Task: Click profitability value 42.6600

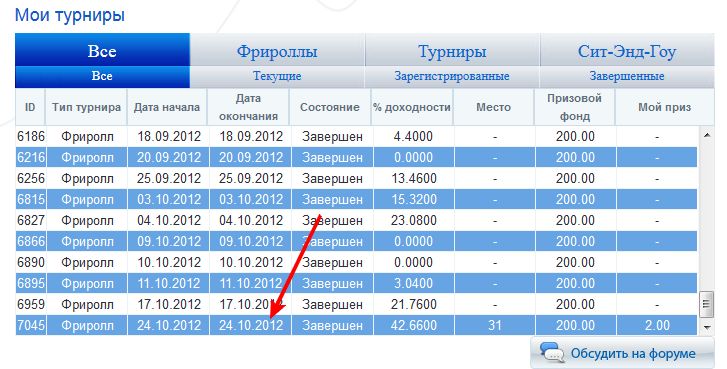Action: coord(414,325)
